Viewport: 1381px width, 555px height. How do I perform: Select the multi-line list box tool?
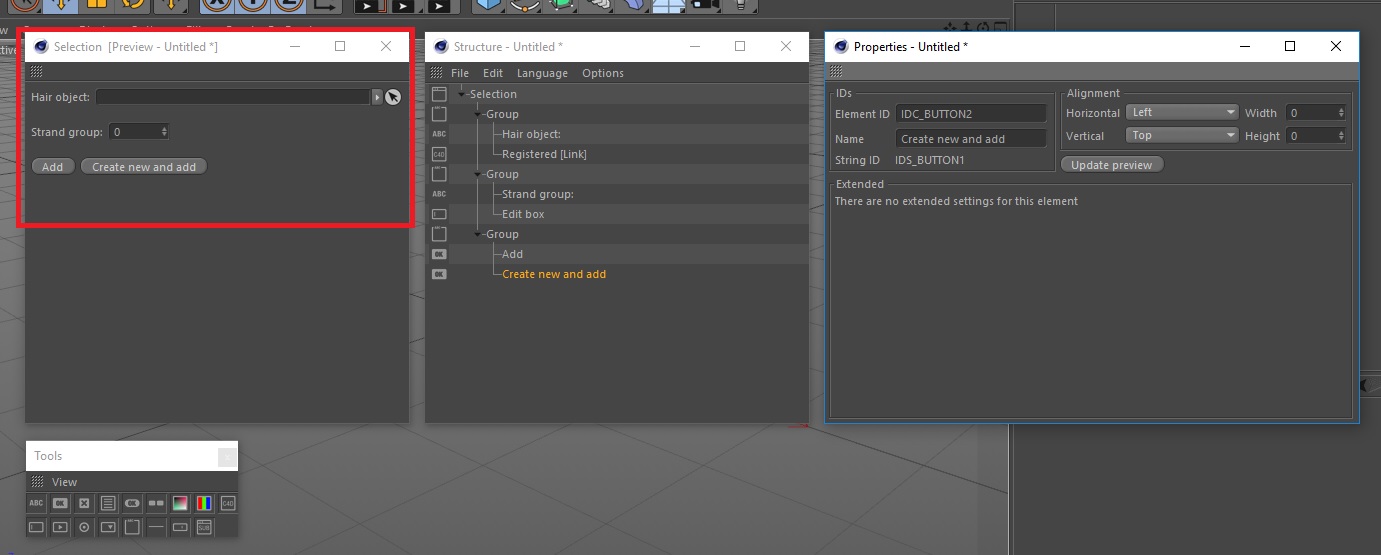[108, 503]
